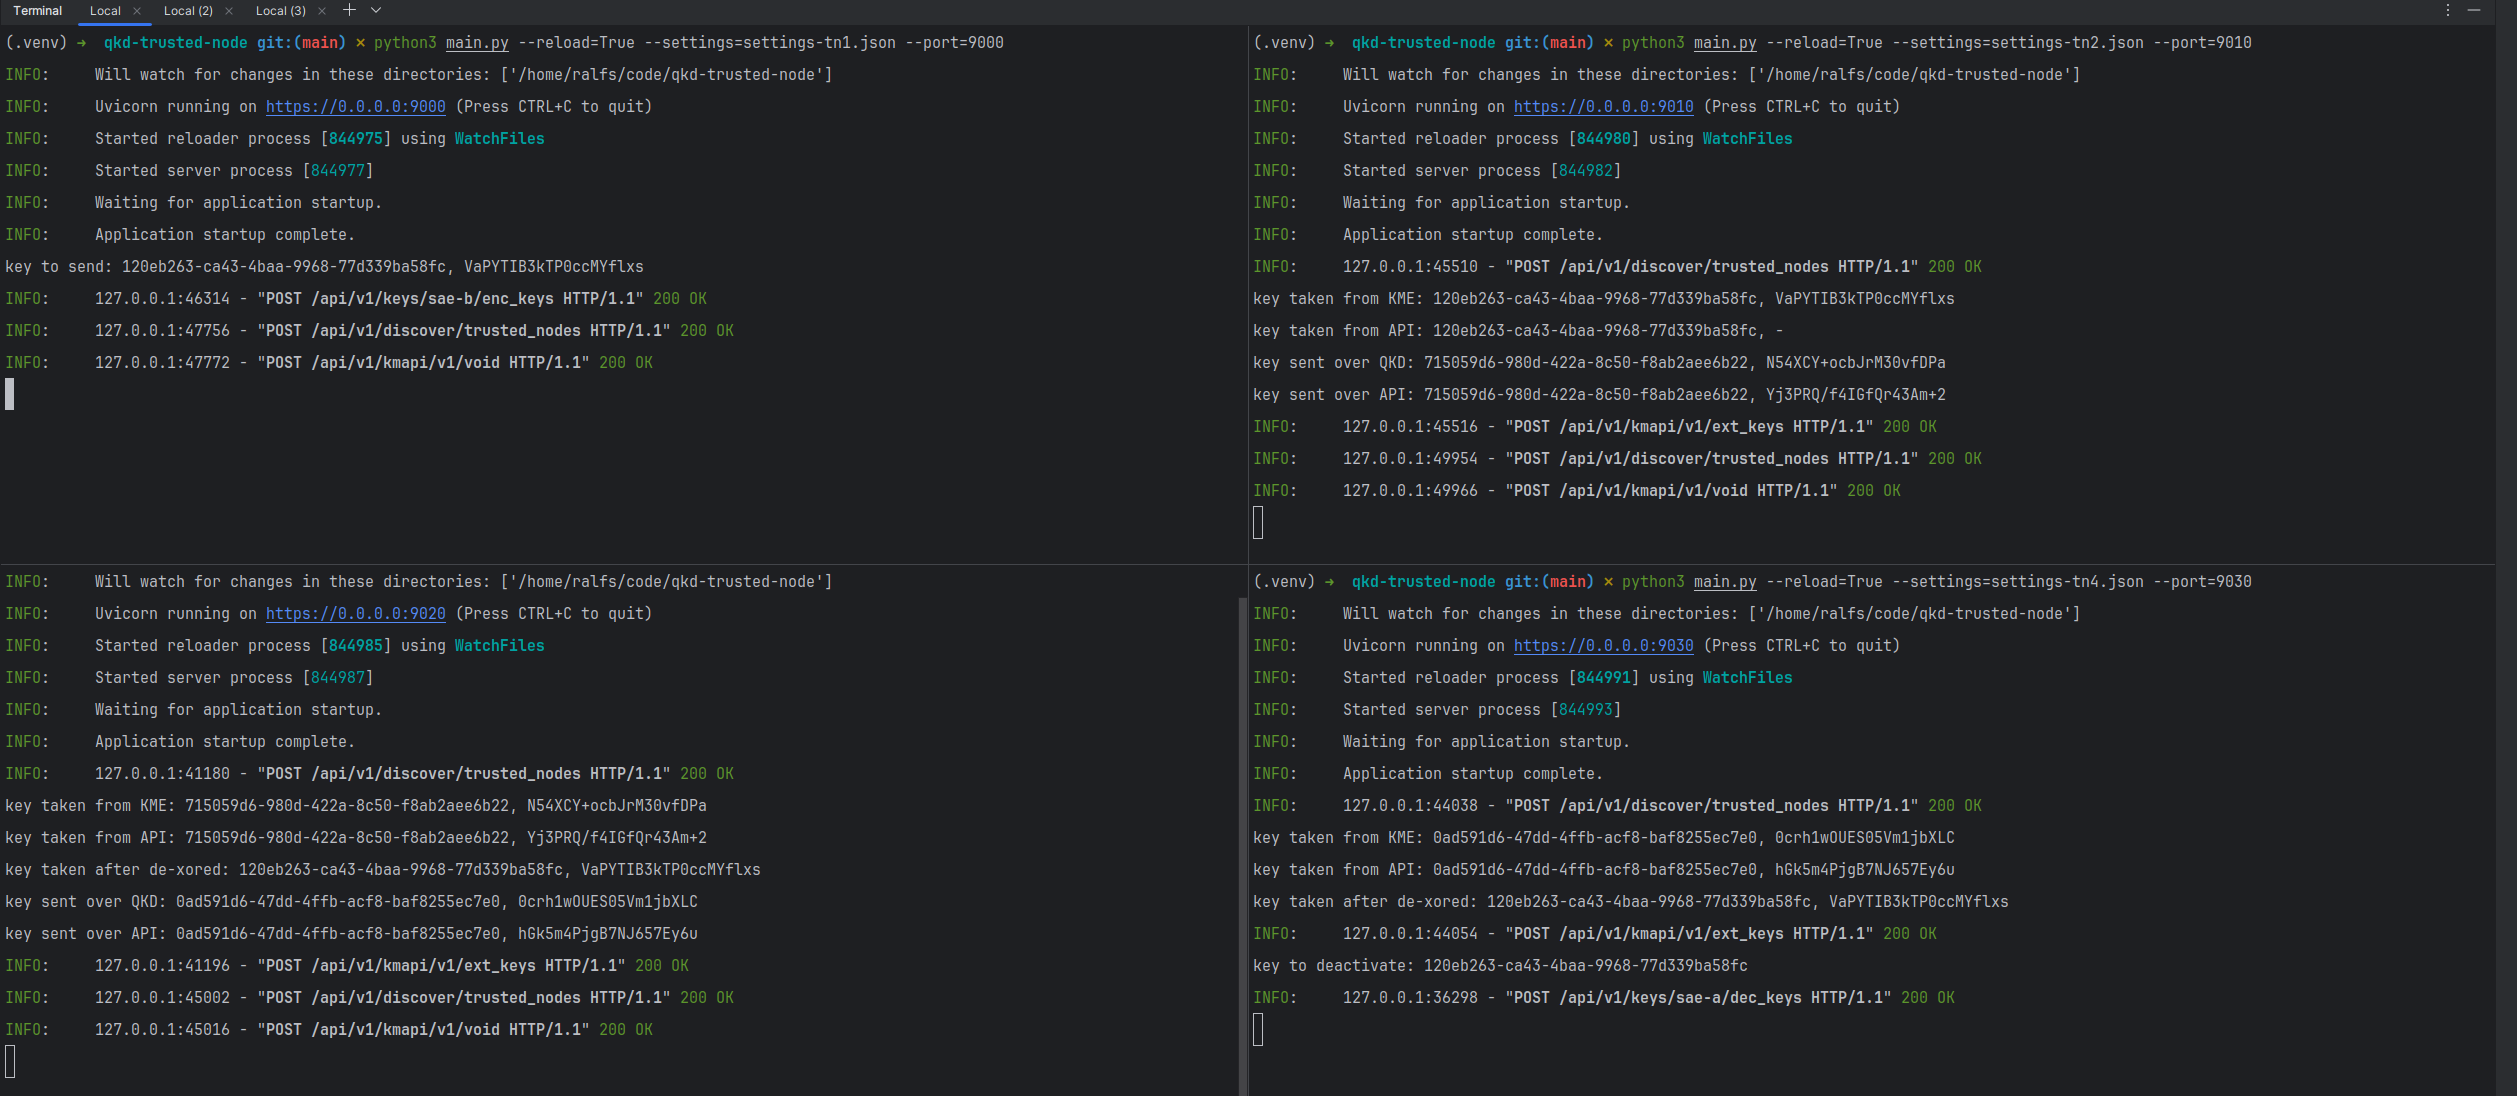Click 'key sent over QKD: 715059d6' line
Image resolution: width=2517 pixels, height=1096 pixels.
(1599, 363)
